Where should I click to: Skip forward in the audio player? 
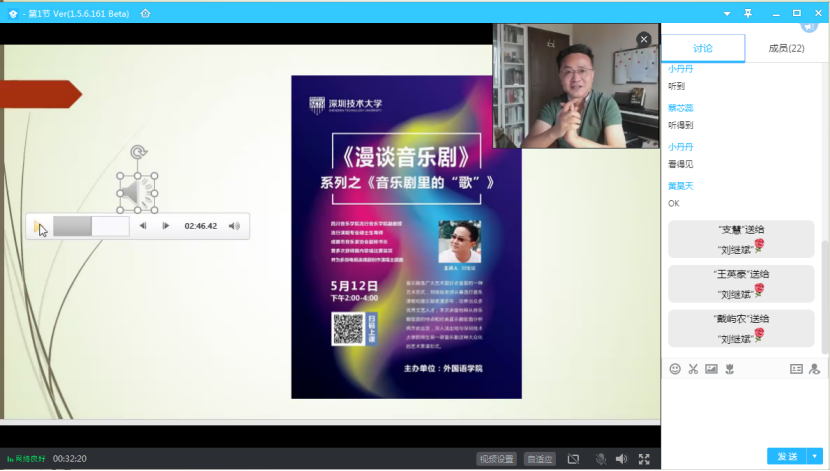tap(166, 226)
